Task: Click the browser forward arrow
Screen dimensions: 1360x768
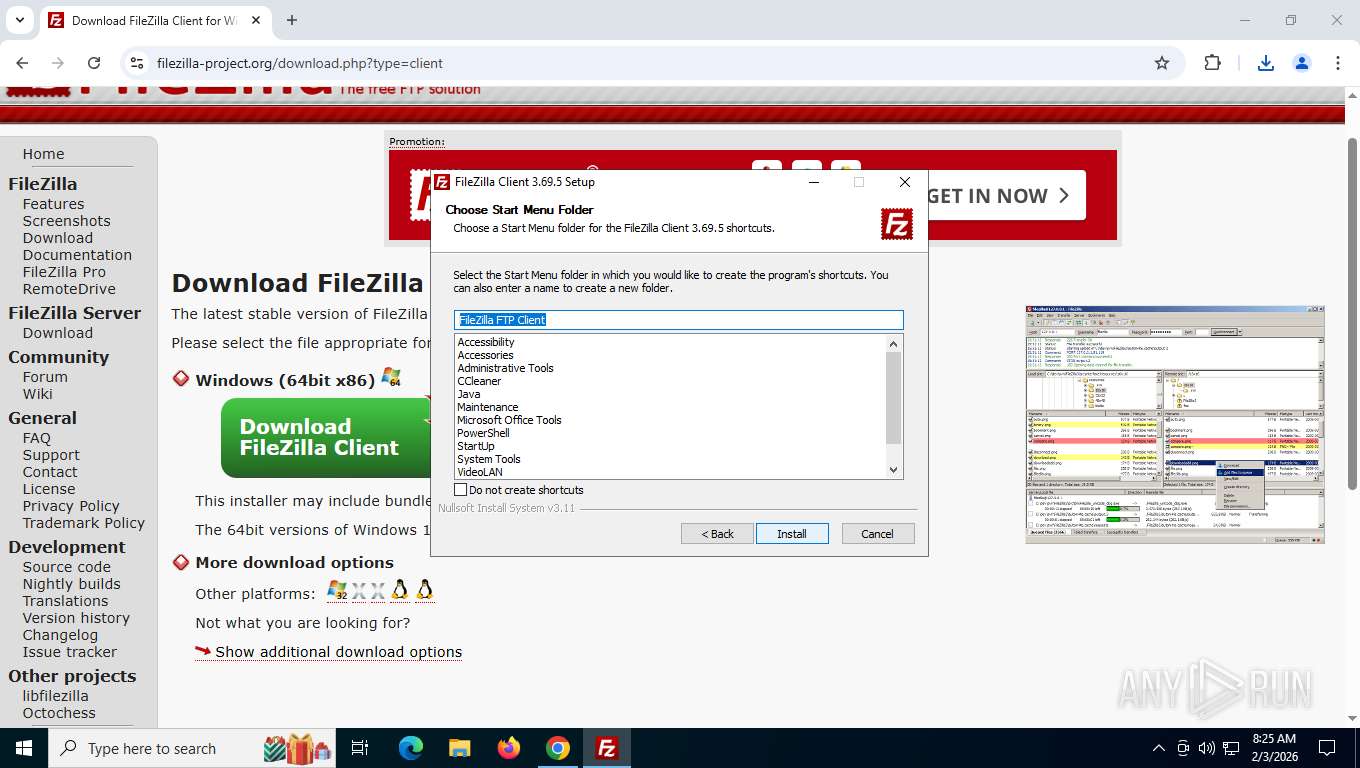Action: [58, 63]
